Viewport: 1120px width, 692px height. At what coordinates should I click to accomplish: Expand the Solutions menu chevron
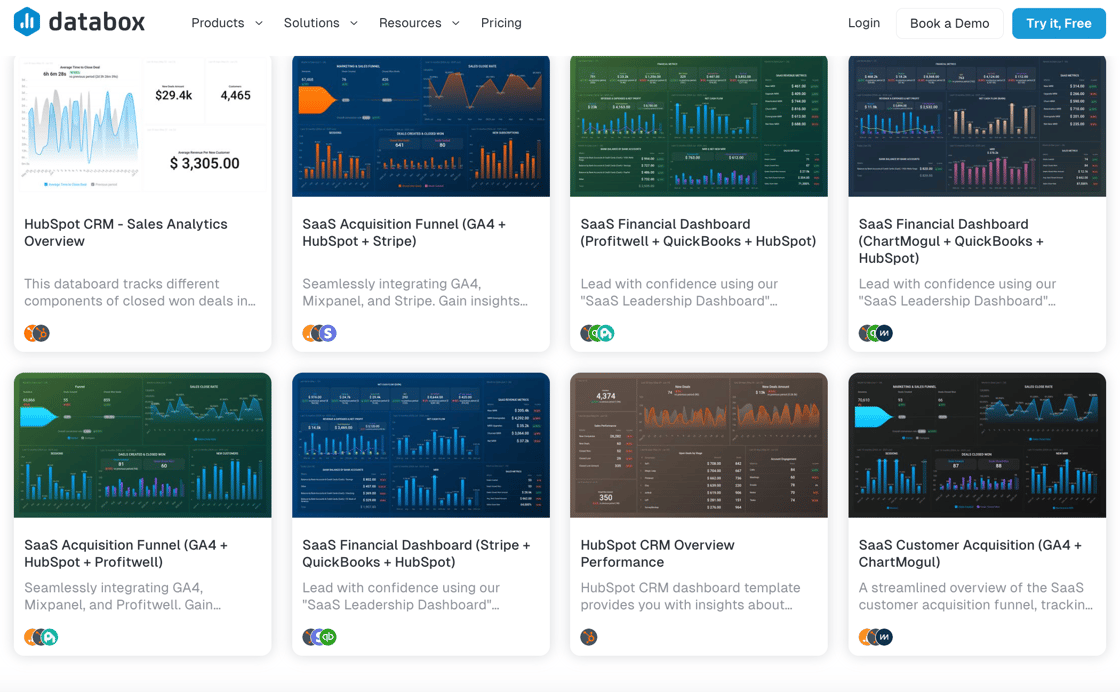pos(354,24)
